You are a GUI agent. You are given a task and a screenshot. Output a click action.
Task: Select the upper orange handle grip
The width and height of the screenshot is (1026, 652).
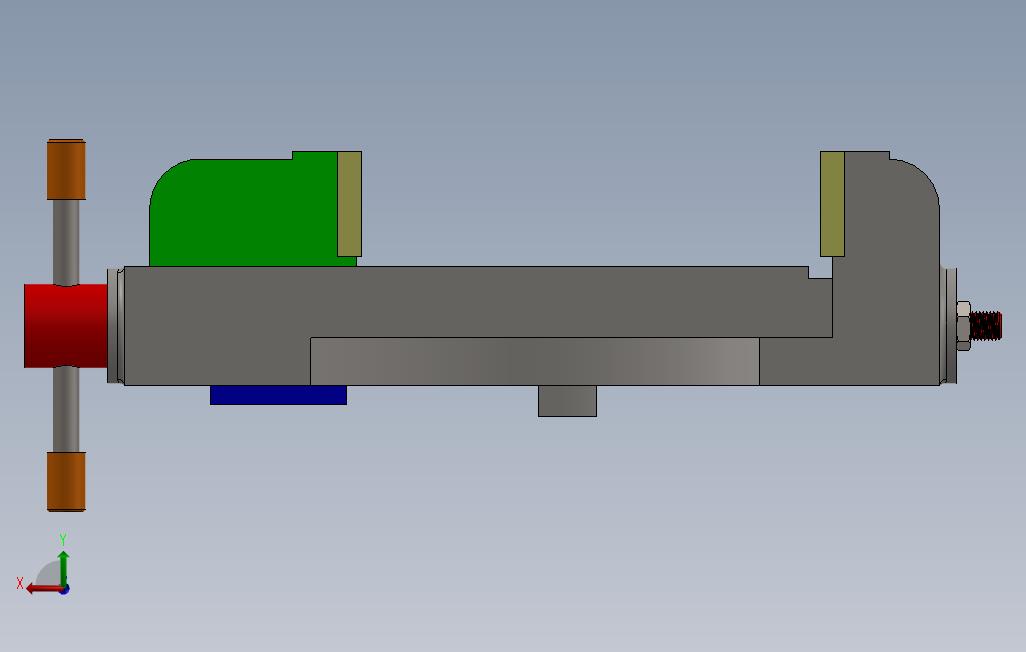[x=66, y=169]
